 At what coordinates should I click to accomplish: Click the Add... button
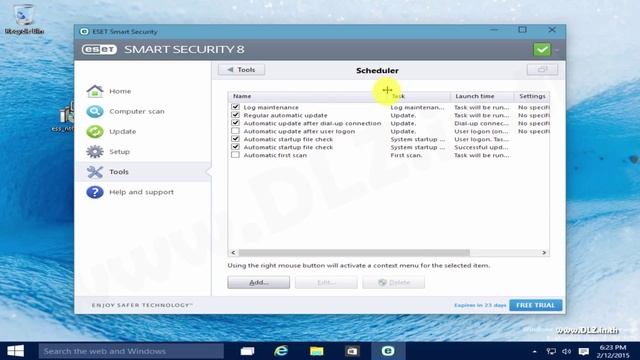(x=259, y=282)
